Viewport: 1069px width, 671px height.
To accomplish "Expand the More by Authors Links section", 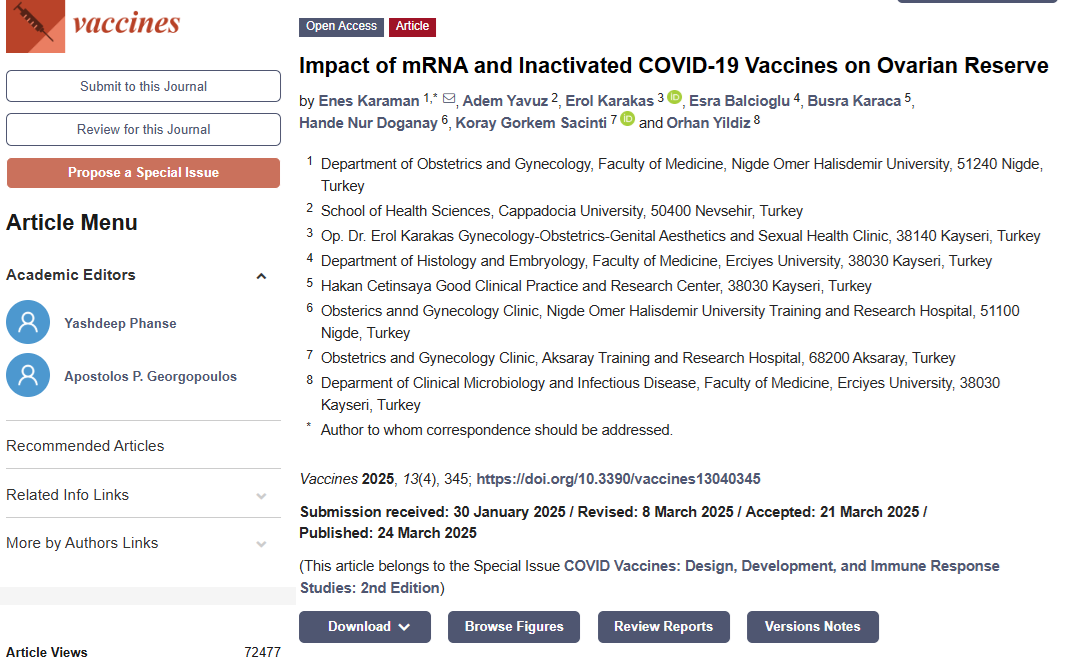I will (261, 543).
